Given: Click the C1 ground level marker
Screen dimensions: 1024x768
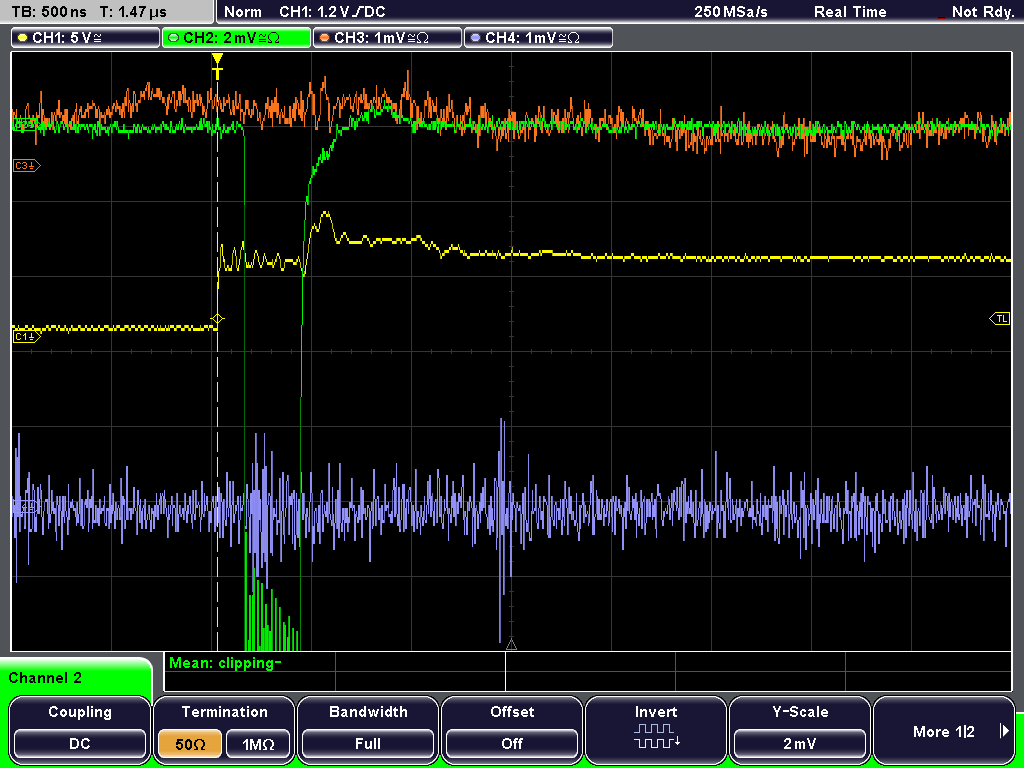Looking at the screenshot, I should pos(27,336).
